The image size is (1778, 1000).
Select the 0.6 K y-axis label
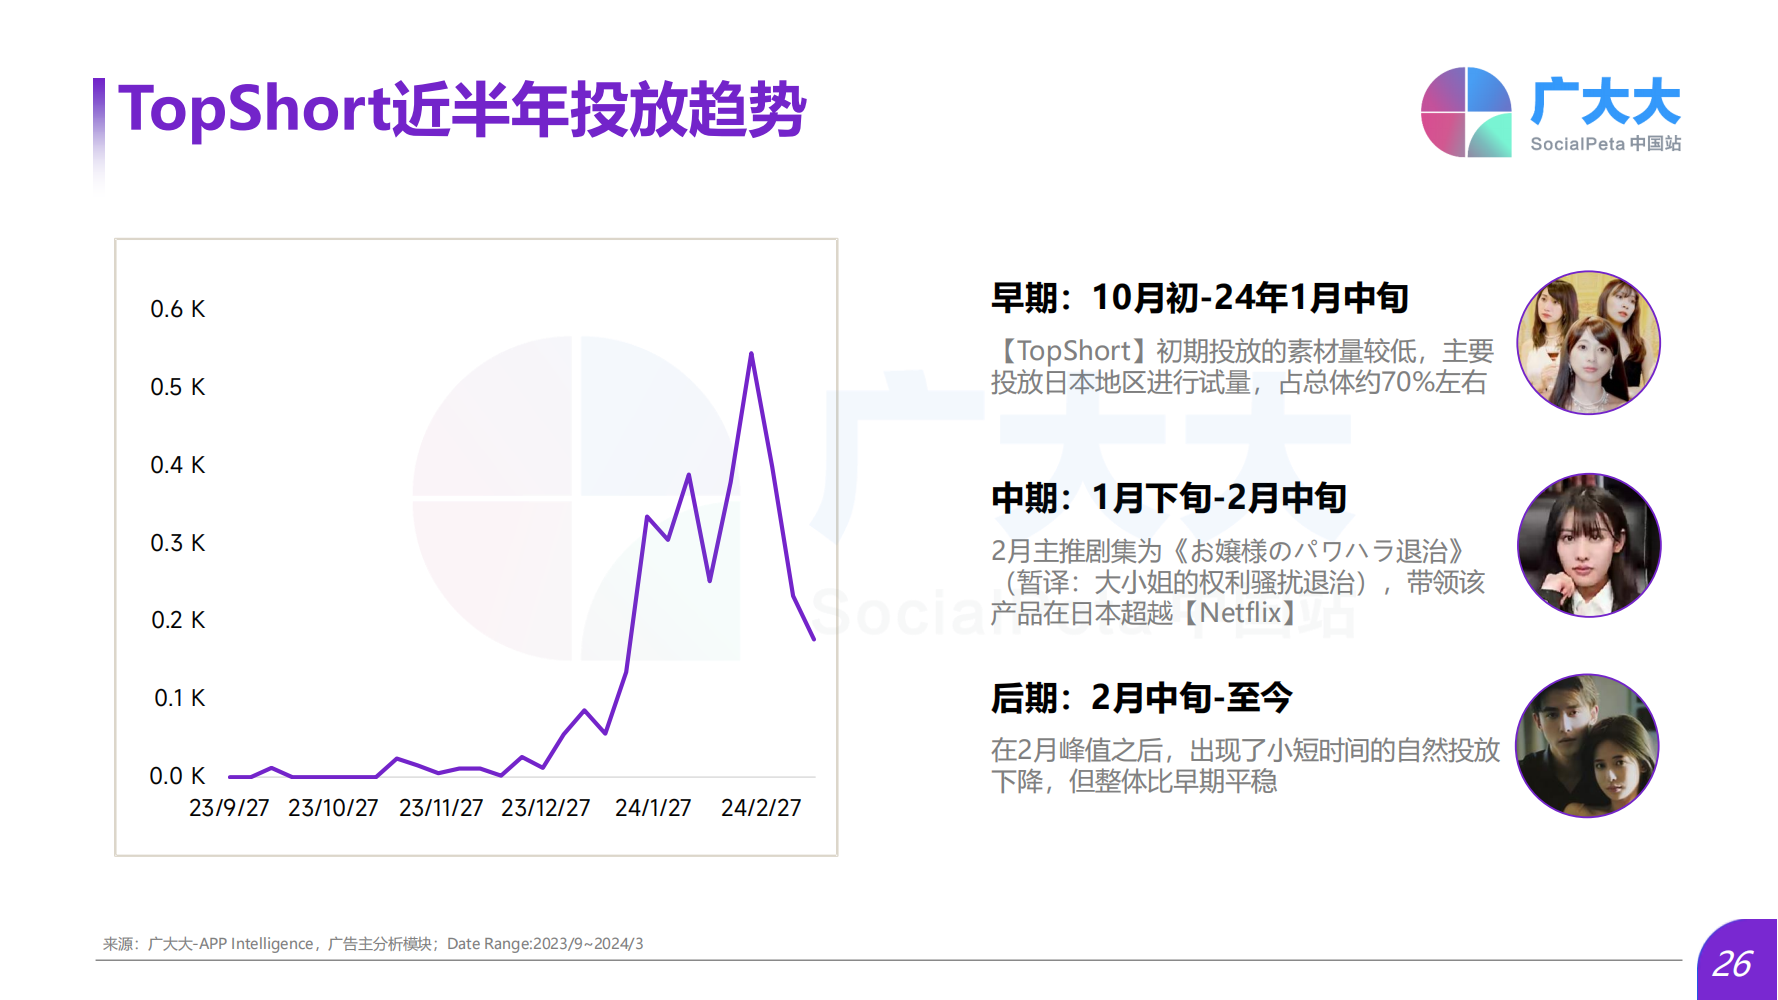[177, 309]
